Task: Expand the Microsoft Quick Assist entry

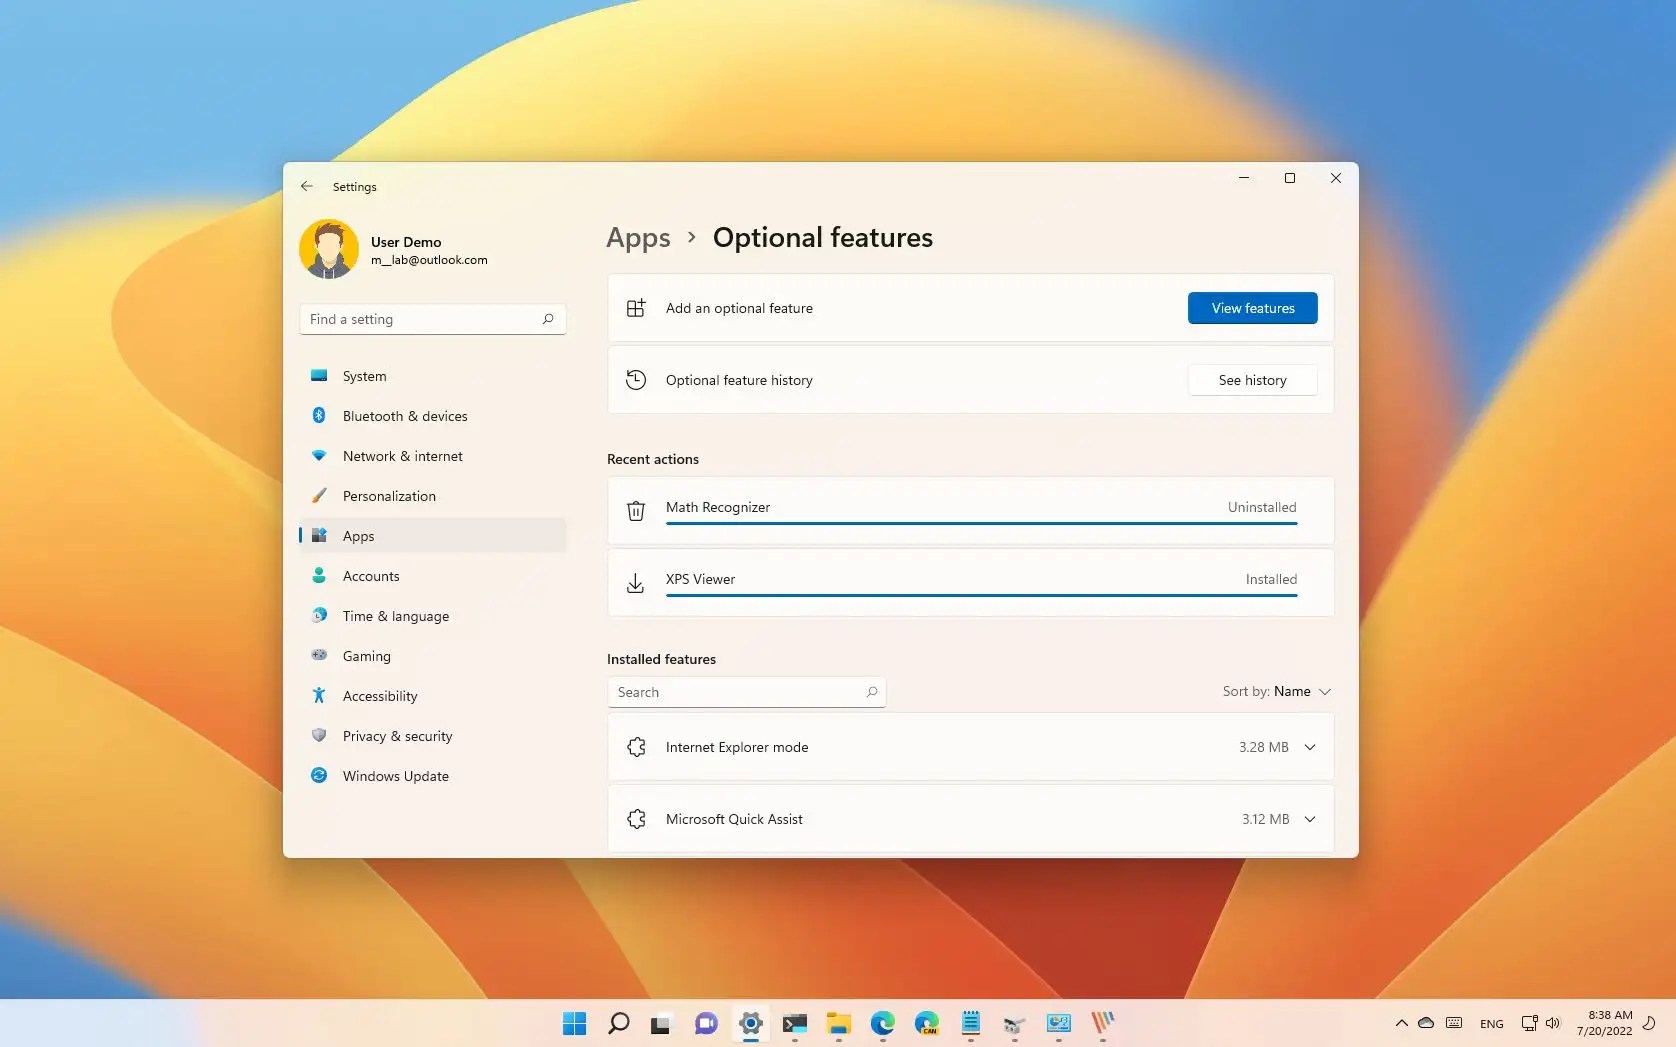Action: 1310,818
